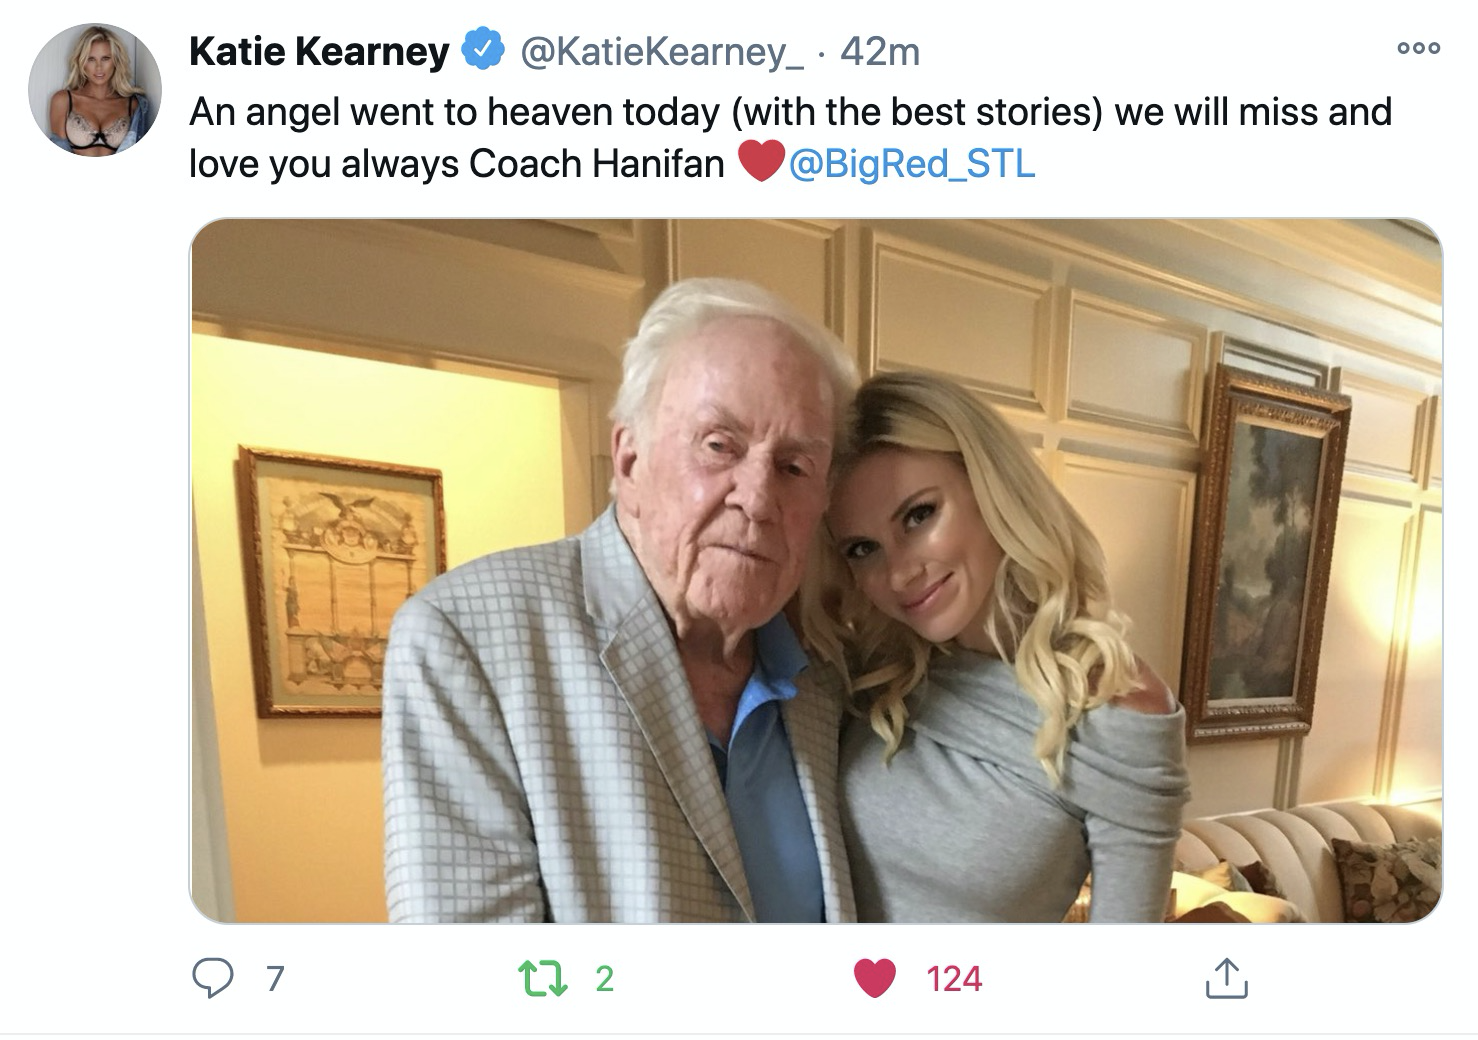The width and height of the screenshot is (1478, 1040).
Task: Follow the @BigRed_STL mention link
Action: (x=912, y=163)
